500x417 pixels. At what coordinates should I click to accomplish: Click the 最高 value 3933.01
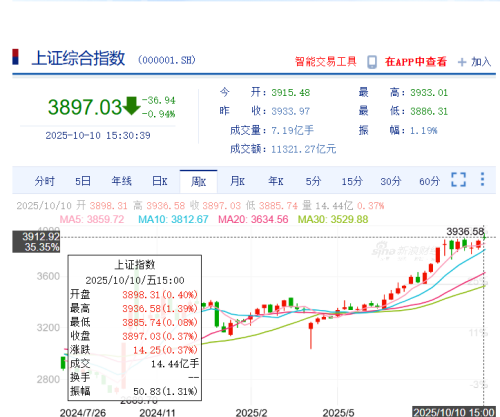click(x=429, y=93)
